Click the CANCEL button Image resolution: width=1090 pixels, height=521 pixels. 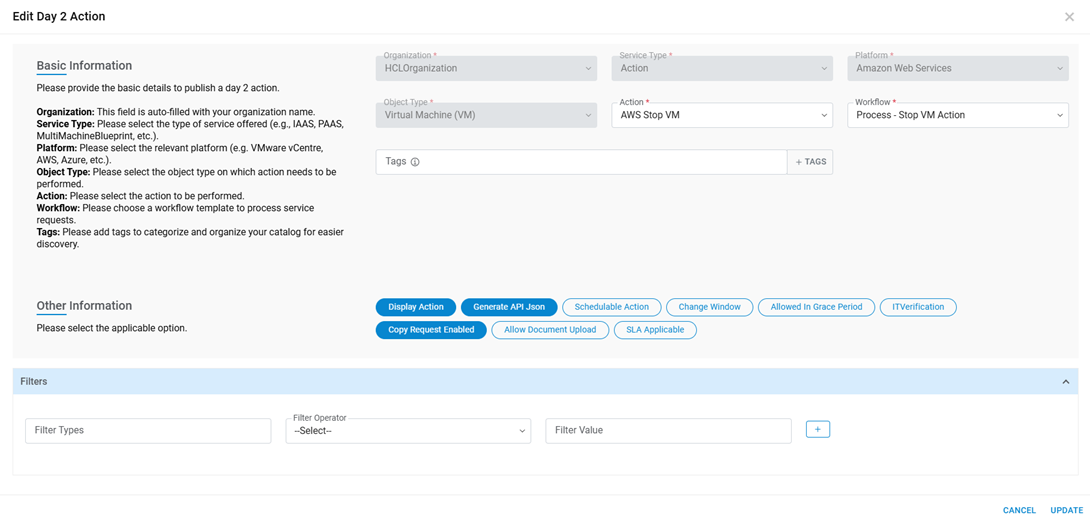pos(1019,510)
